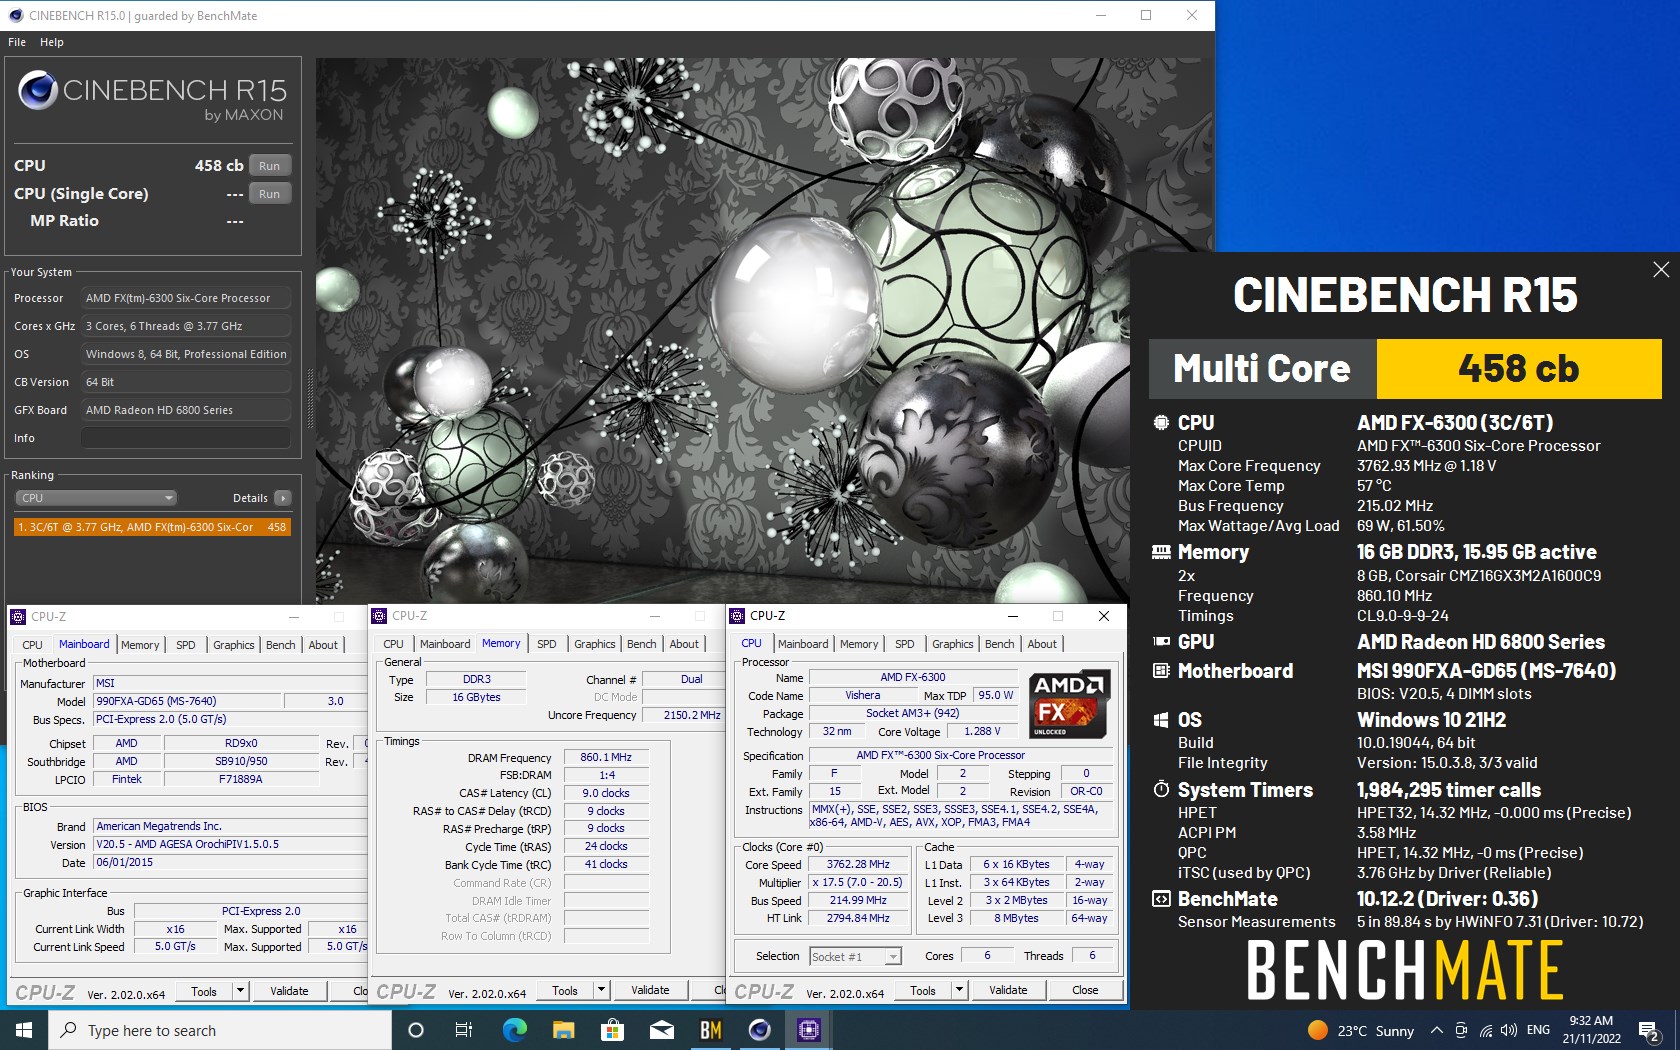Open Bench tab in right CPU-Z window

click(x=999, y=644)
